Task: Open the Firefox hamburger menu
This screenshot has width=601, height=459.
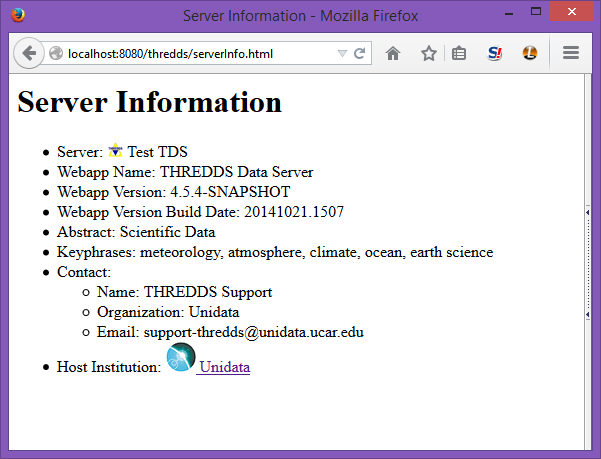Action: 571,53
